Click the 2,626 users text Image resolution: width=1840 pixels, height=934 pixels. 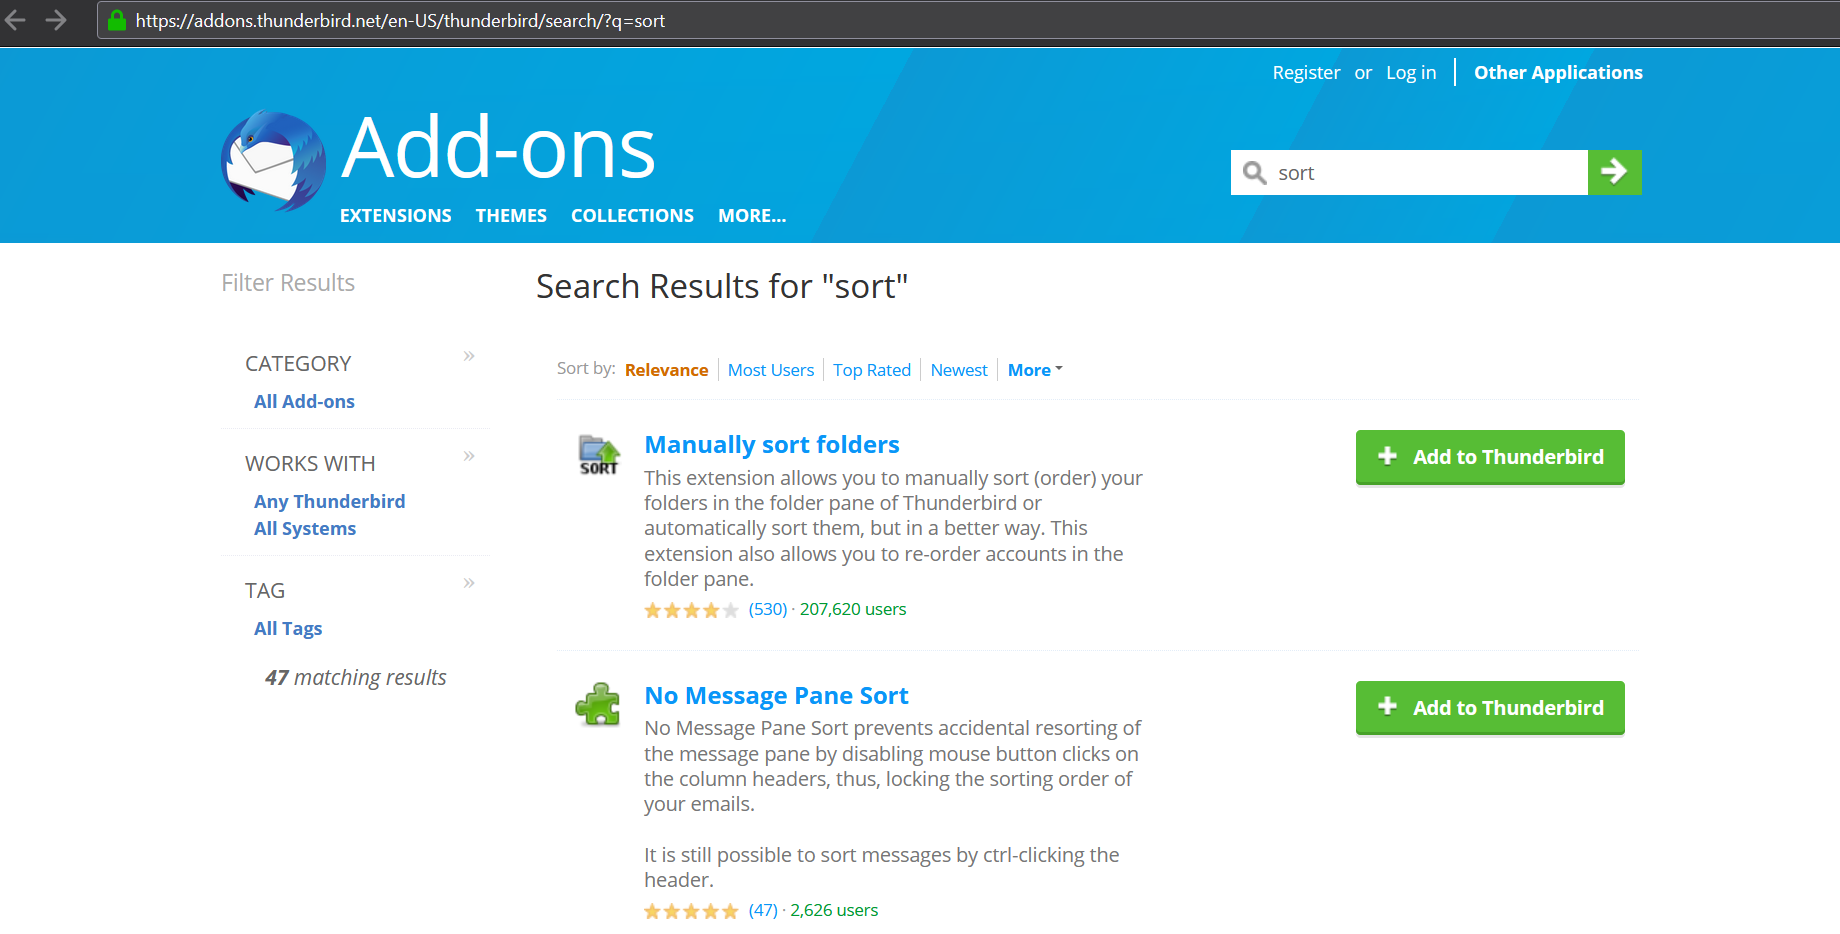(834, 910)
